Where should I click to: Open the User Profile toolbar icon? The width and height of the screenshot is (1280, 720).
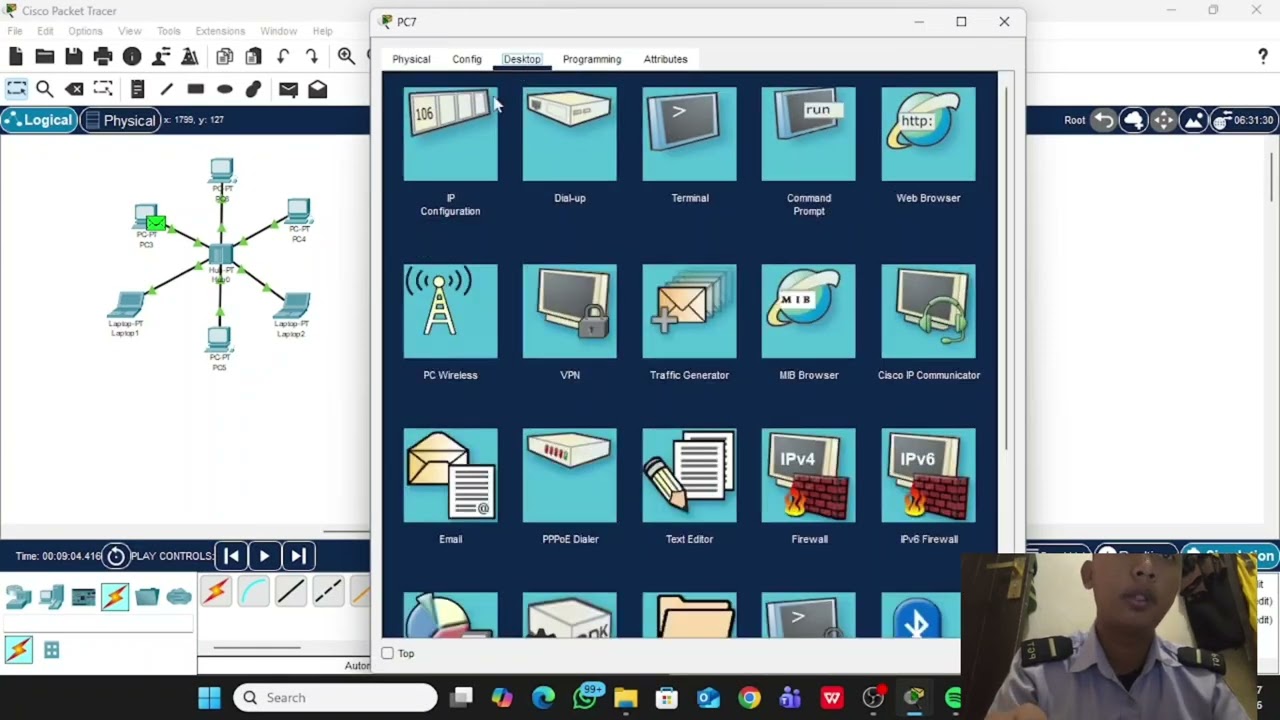coord(161,57)
